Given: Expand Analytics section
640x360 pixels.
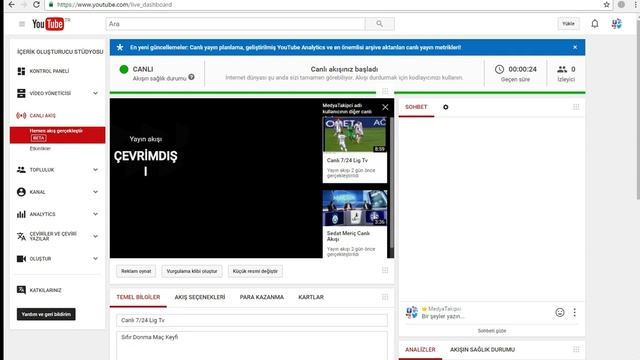Looking at the screenshot, I should click(x=95, y=214).
